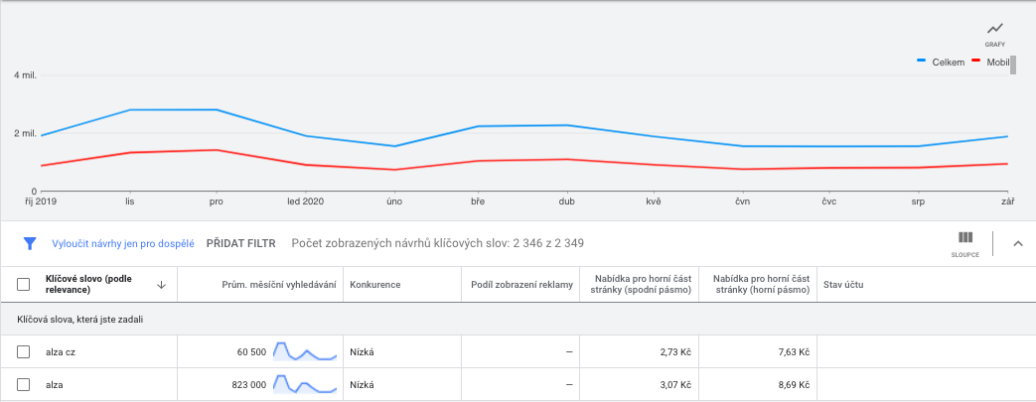Click the led 2020 axis label
This screenshot has width=1036, height=402.
click(x=305, y=201)
